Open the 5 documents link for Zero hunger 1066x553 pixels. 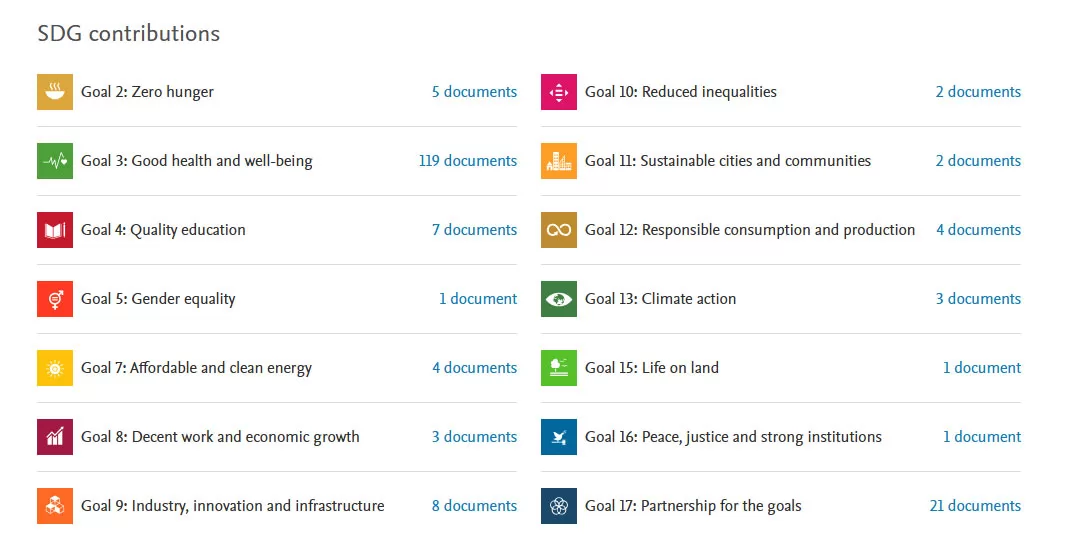click(x=475, y=92)
